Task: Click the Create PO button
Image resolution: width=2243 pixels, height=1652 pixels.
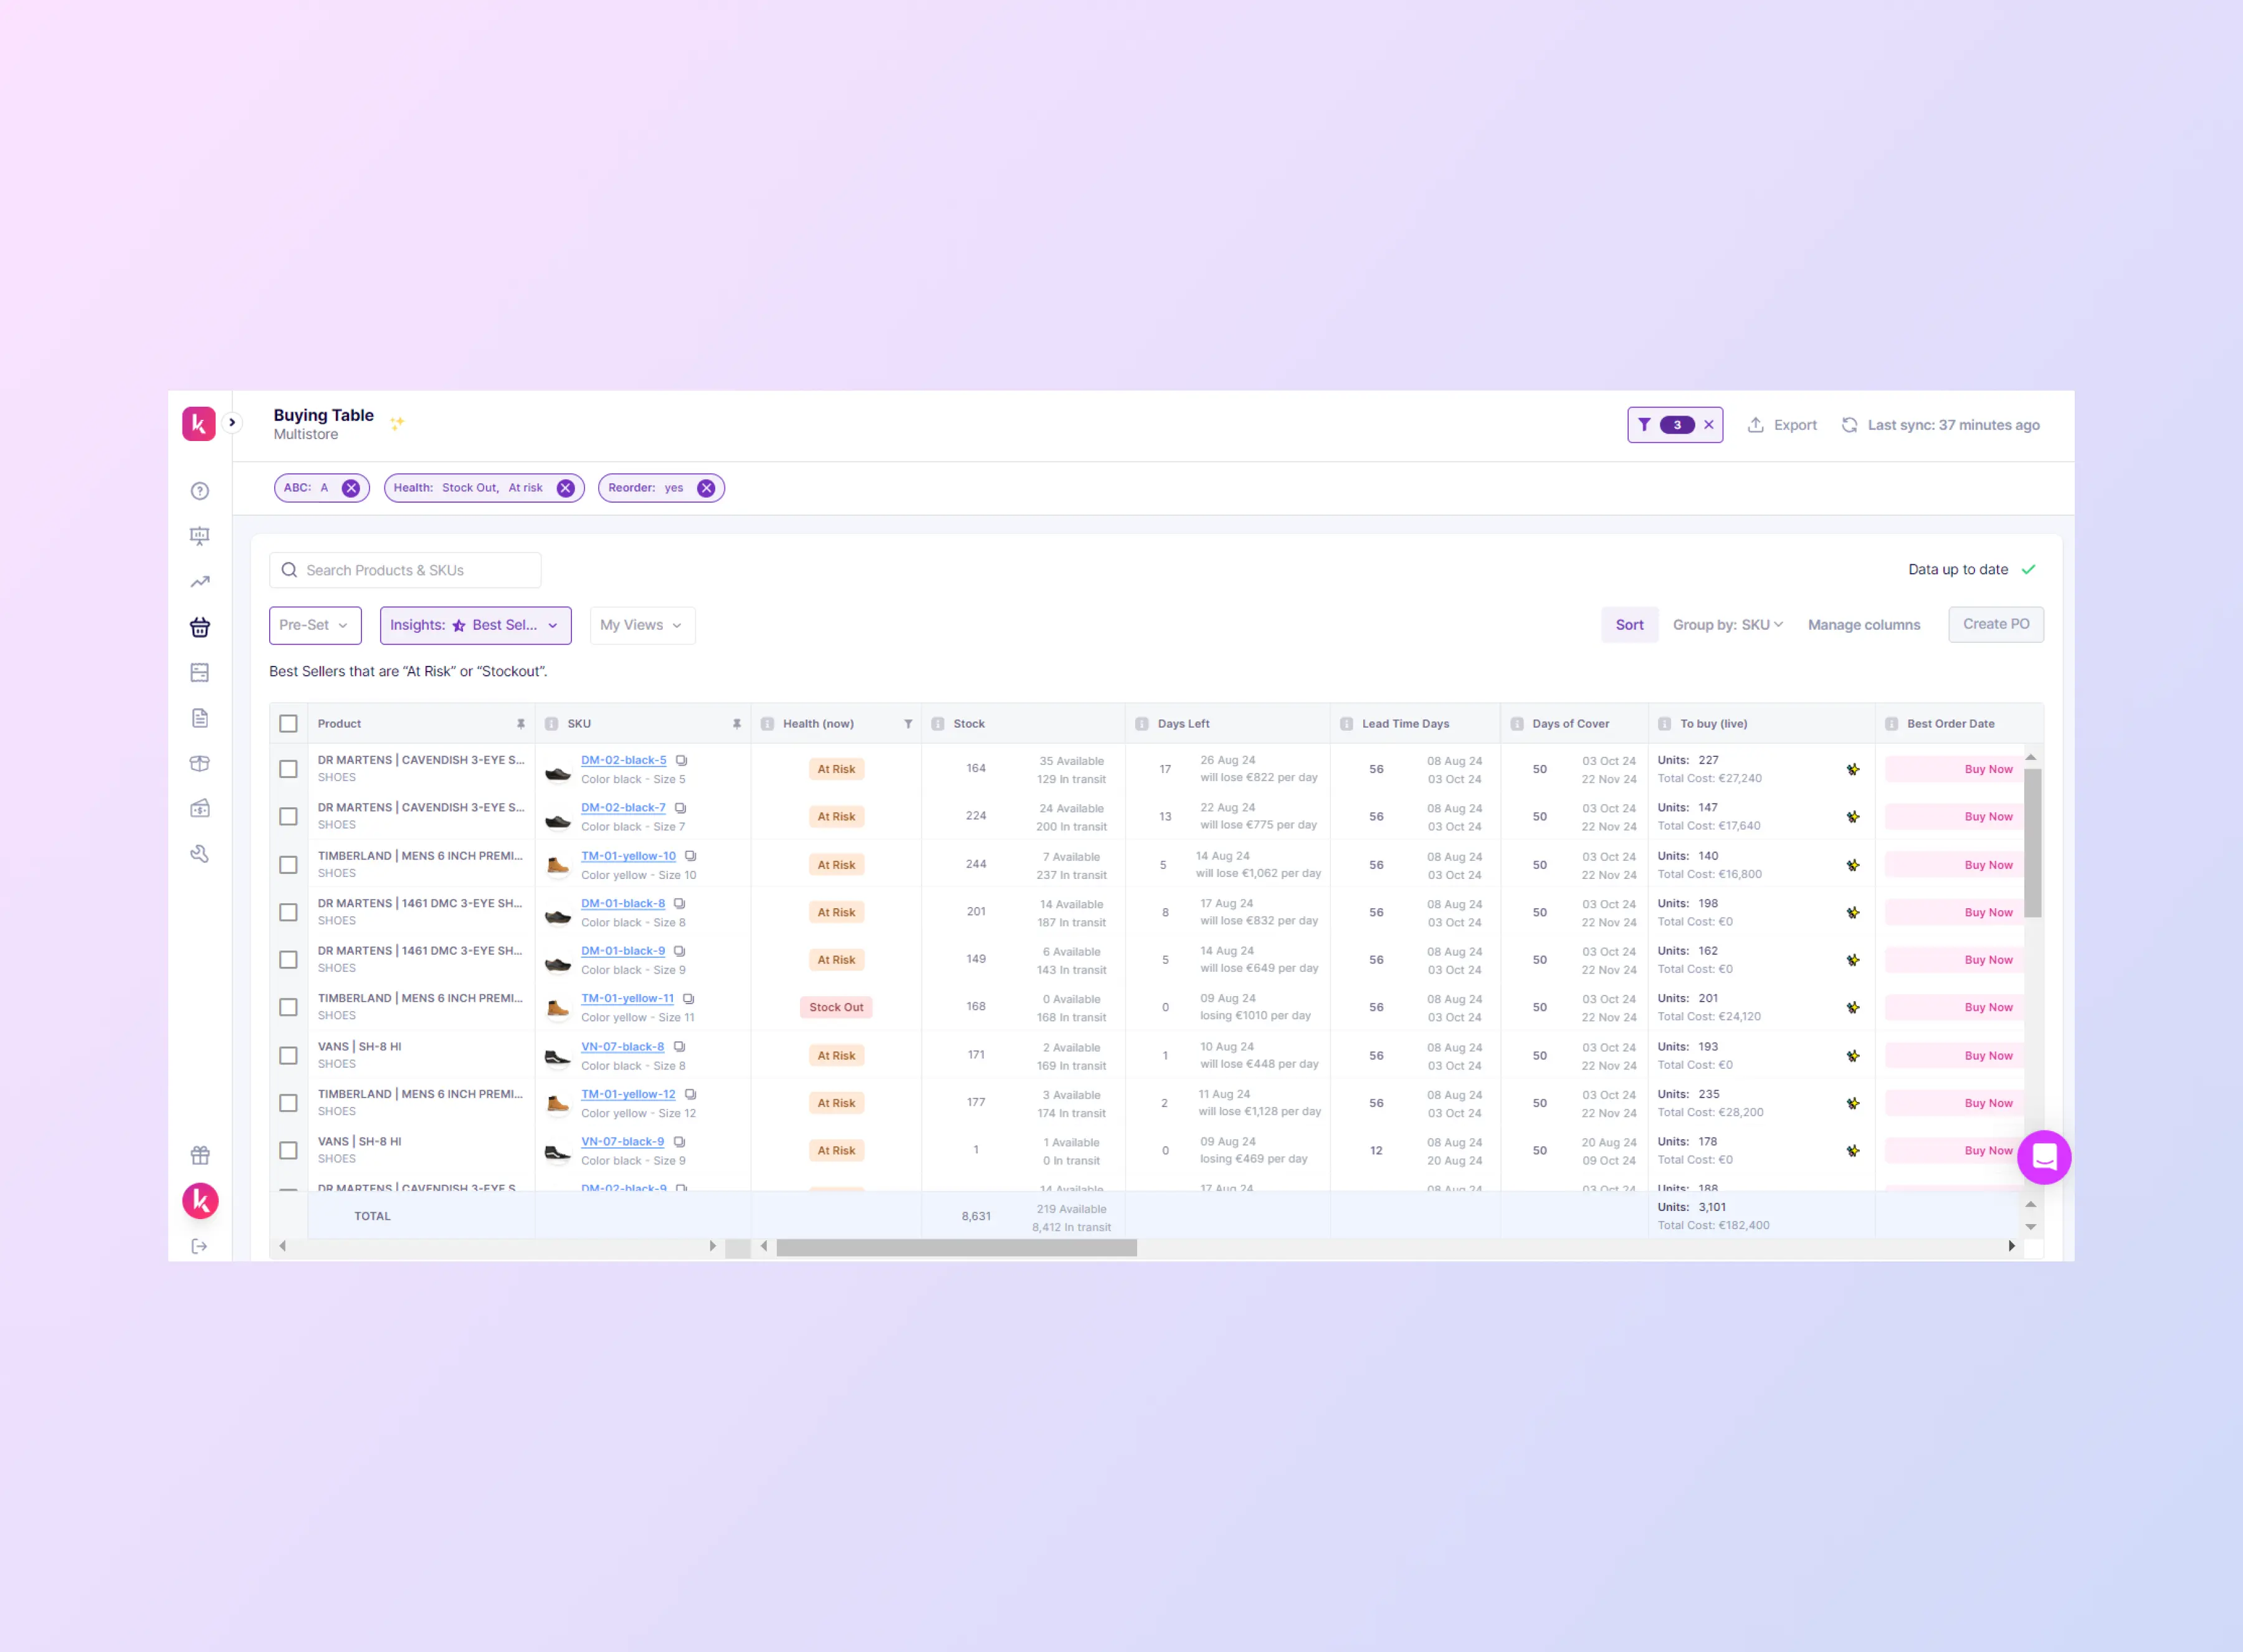Action: click(1996, 624)
